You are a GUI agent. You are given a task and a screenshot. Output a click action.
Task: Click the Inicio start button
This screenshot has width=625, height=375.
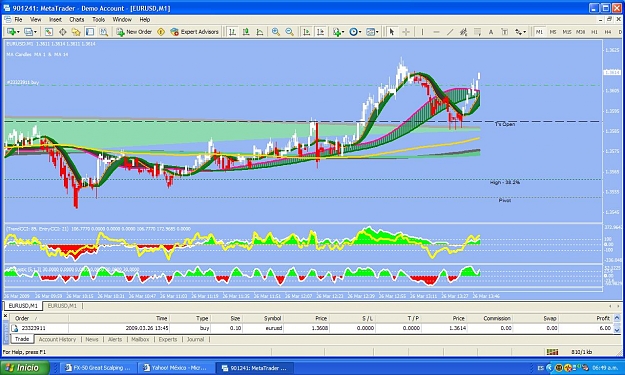(x=25, y=367)
